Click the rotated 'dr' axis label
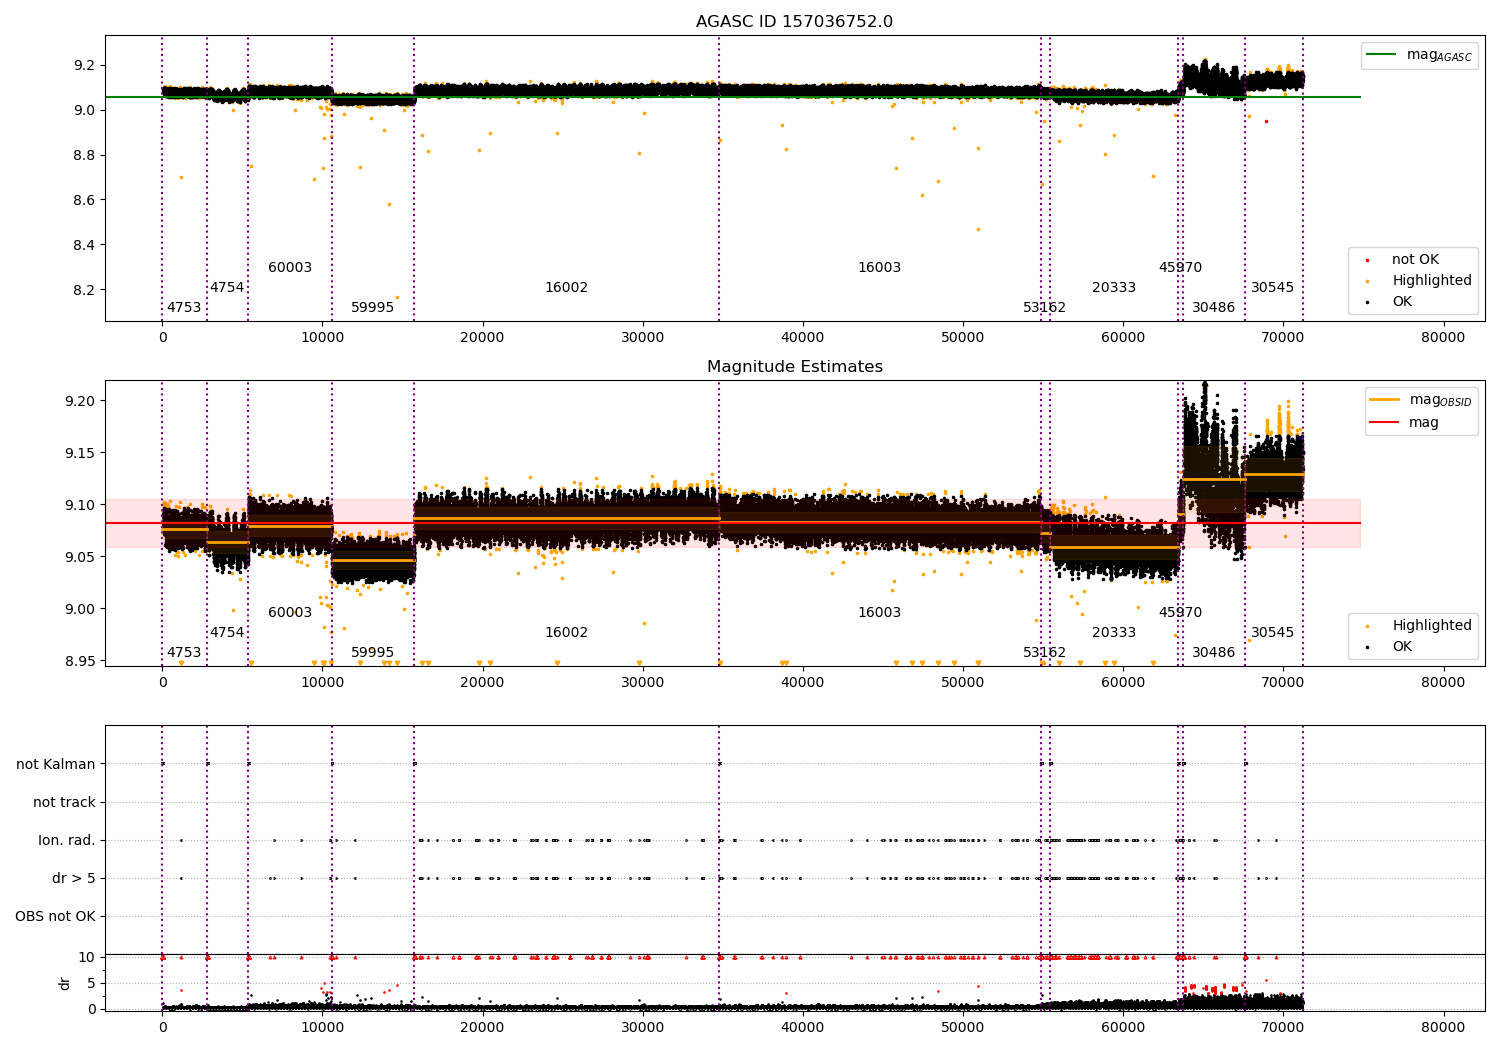The image size is (1500, 1050). 65,983
